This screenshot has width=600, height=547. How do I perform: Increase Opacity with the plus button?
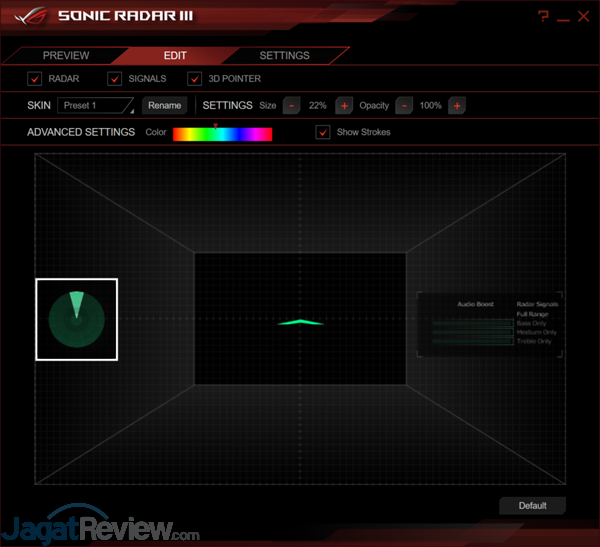click(457, 106)
